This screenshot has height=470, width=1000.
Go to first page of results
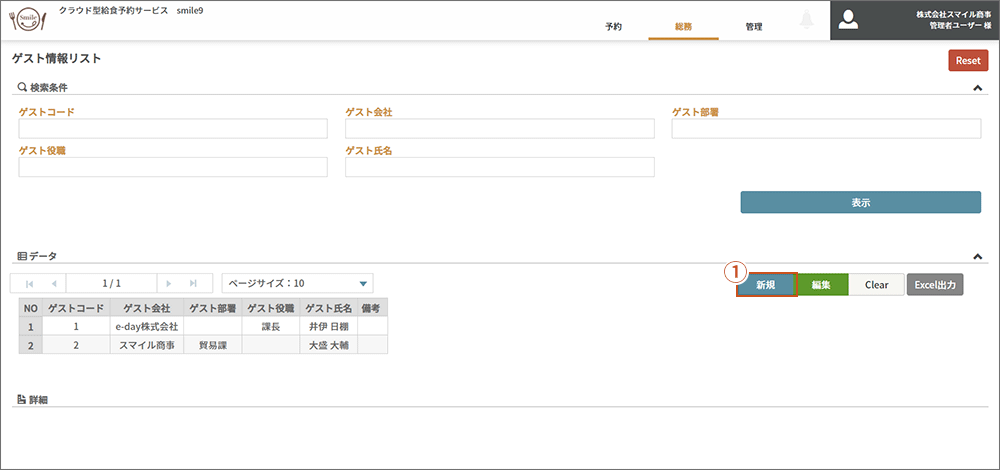click(x=29, y=283)
